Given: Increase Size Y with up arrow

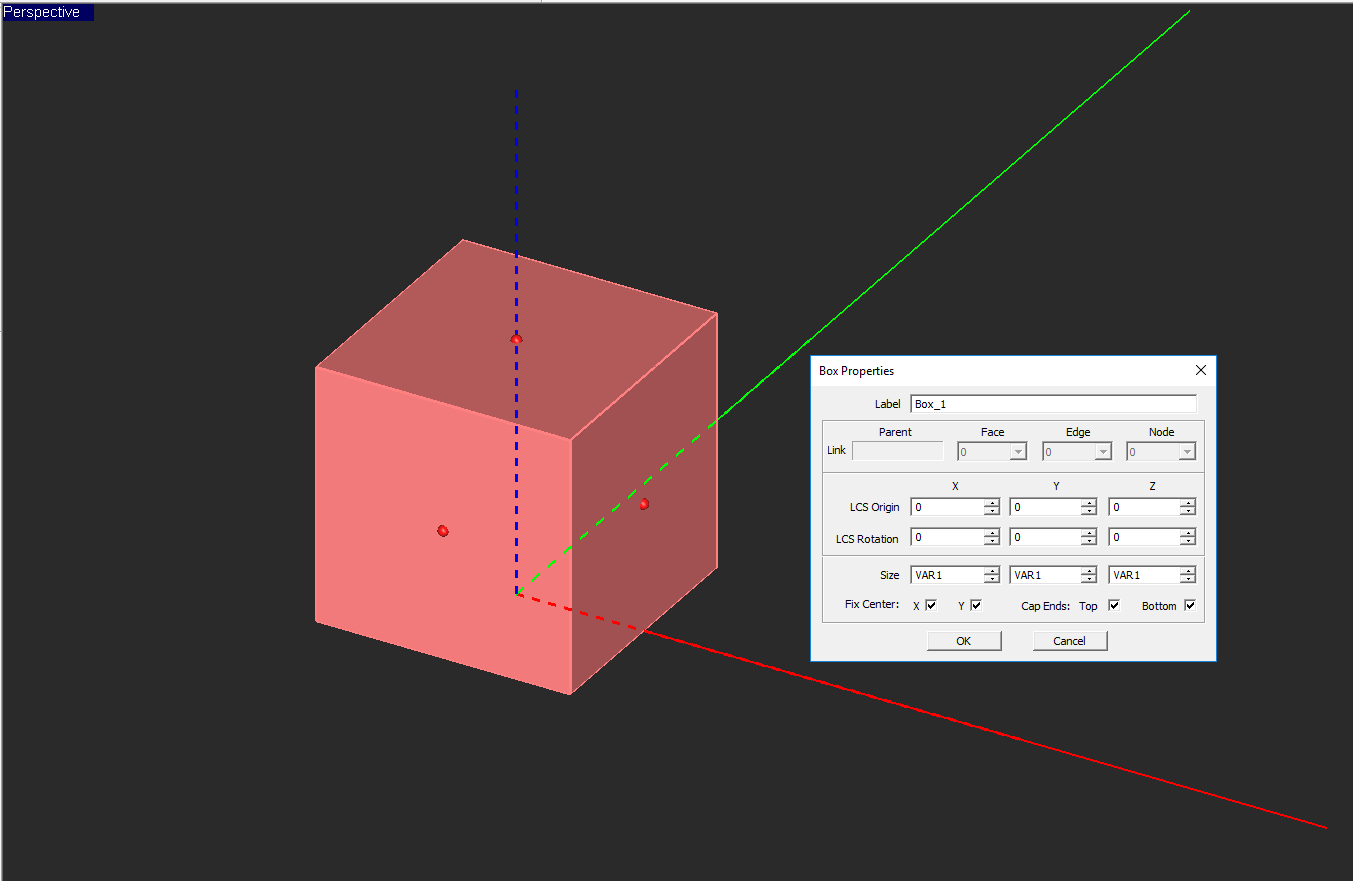Looking at the screenshot, I should coord(1089,571).
